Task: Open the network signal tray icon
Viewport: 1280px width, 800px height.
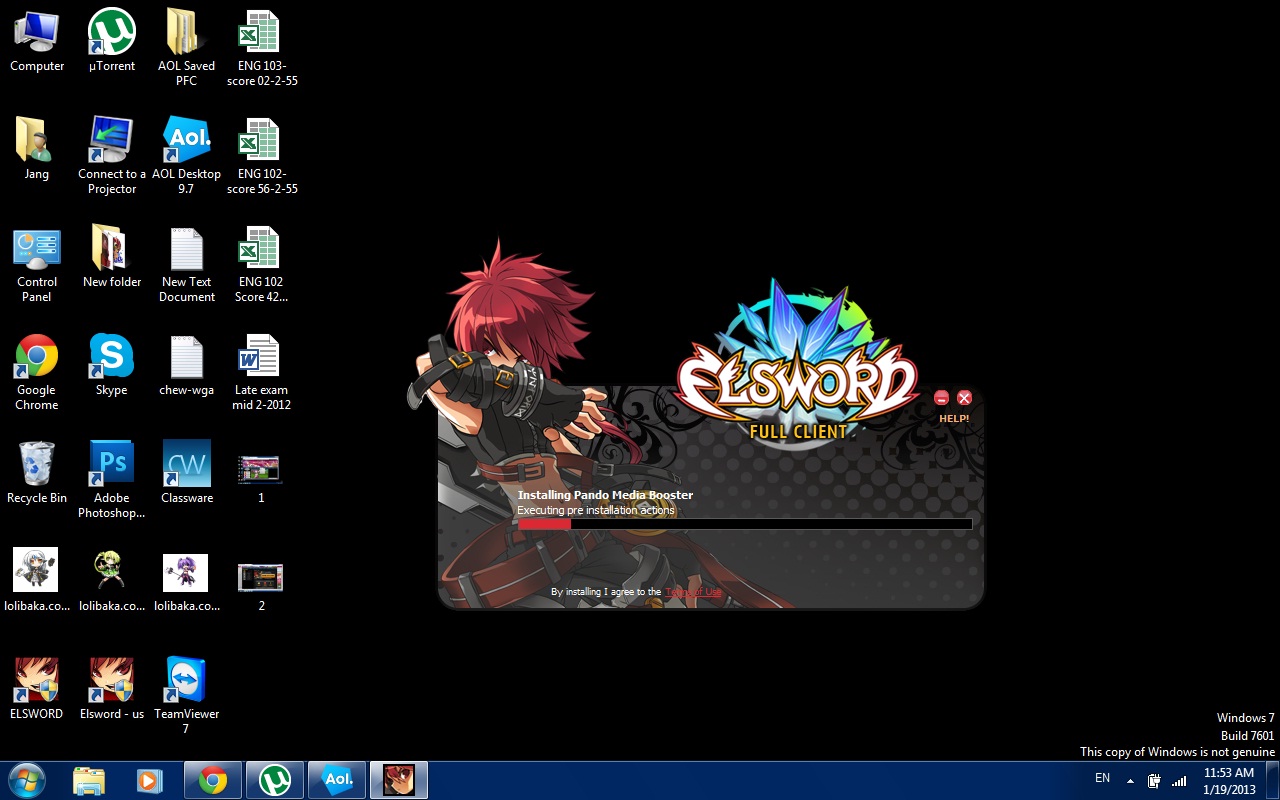Action: point(1179,781)
